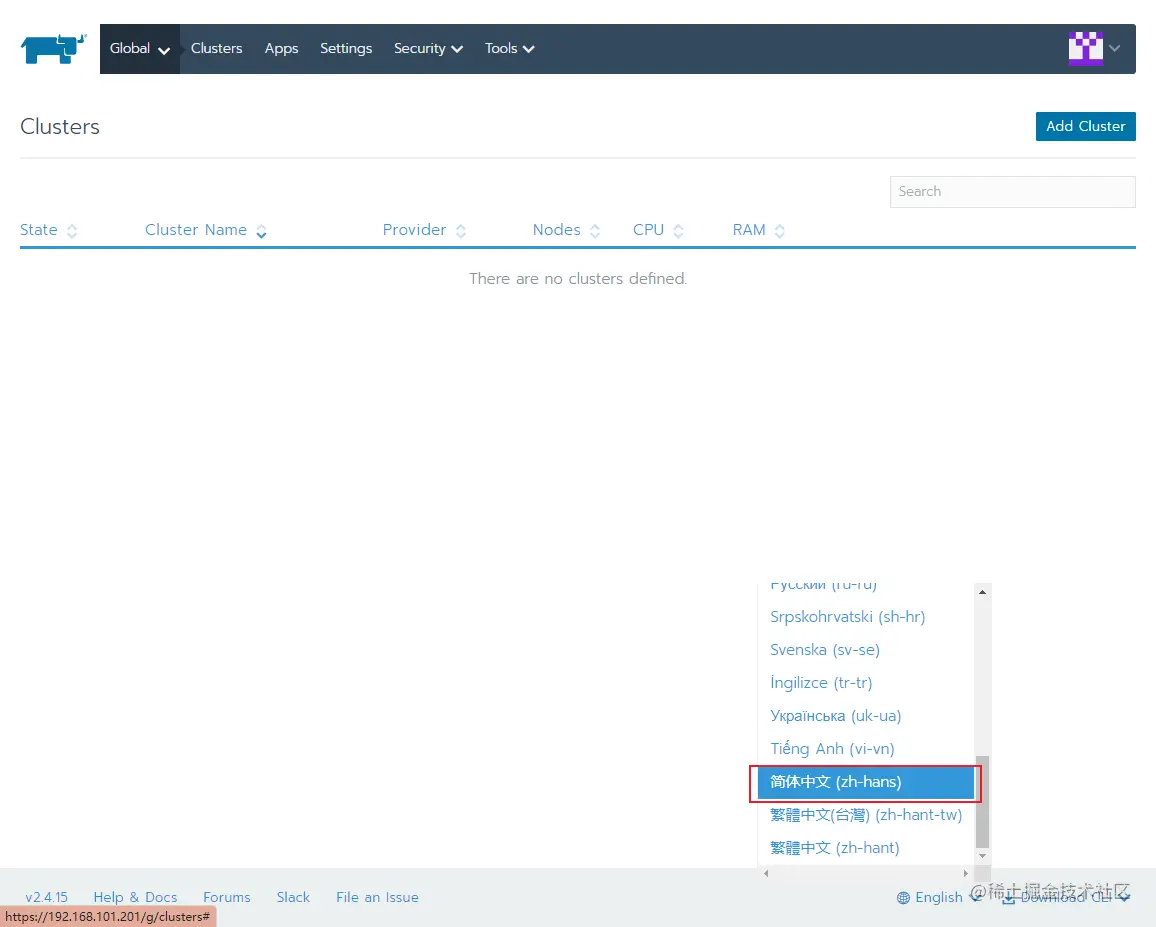Viewport: 1156px width, 927px height.
Task: Click the Add Cluster button
Action: [x=1085, y=126]
